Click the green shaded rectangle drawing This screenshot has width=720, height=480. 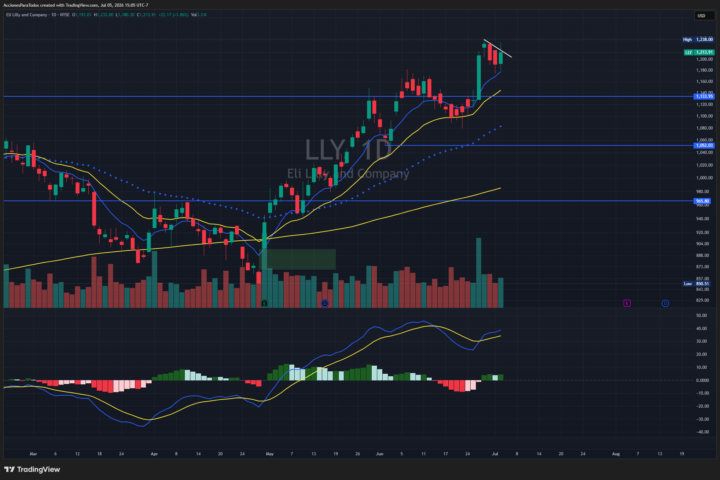pos(298,259)
